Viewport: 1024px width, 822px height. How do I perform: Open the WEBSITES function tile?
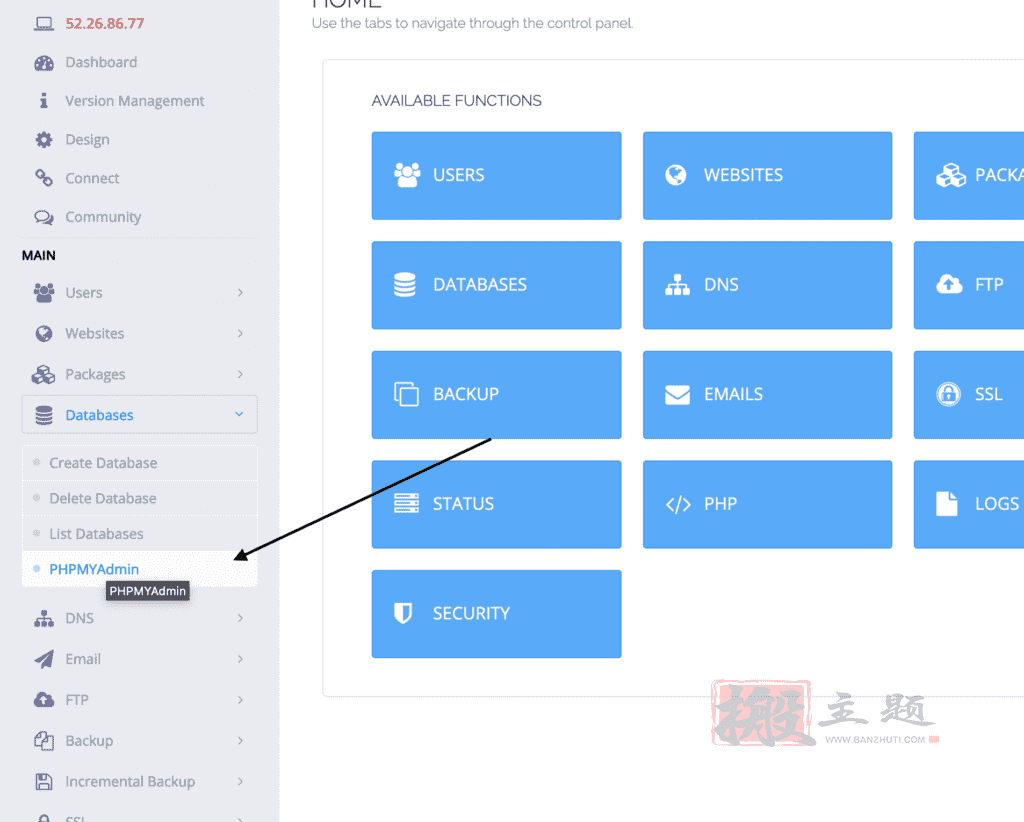(x=767, y=176)
